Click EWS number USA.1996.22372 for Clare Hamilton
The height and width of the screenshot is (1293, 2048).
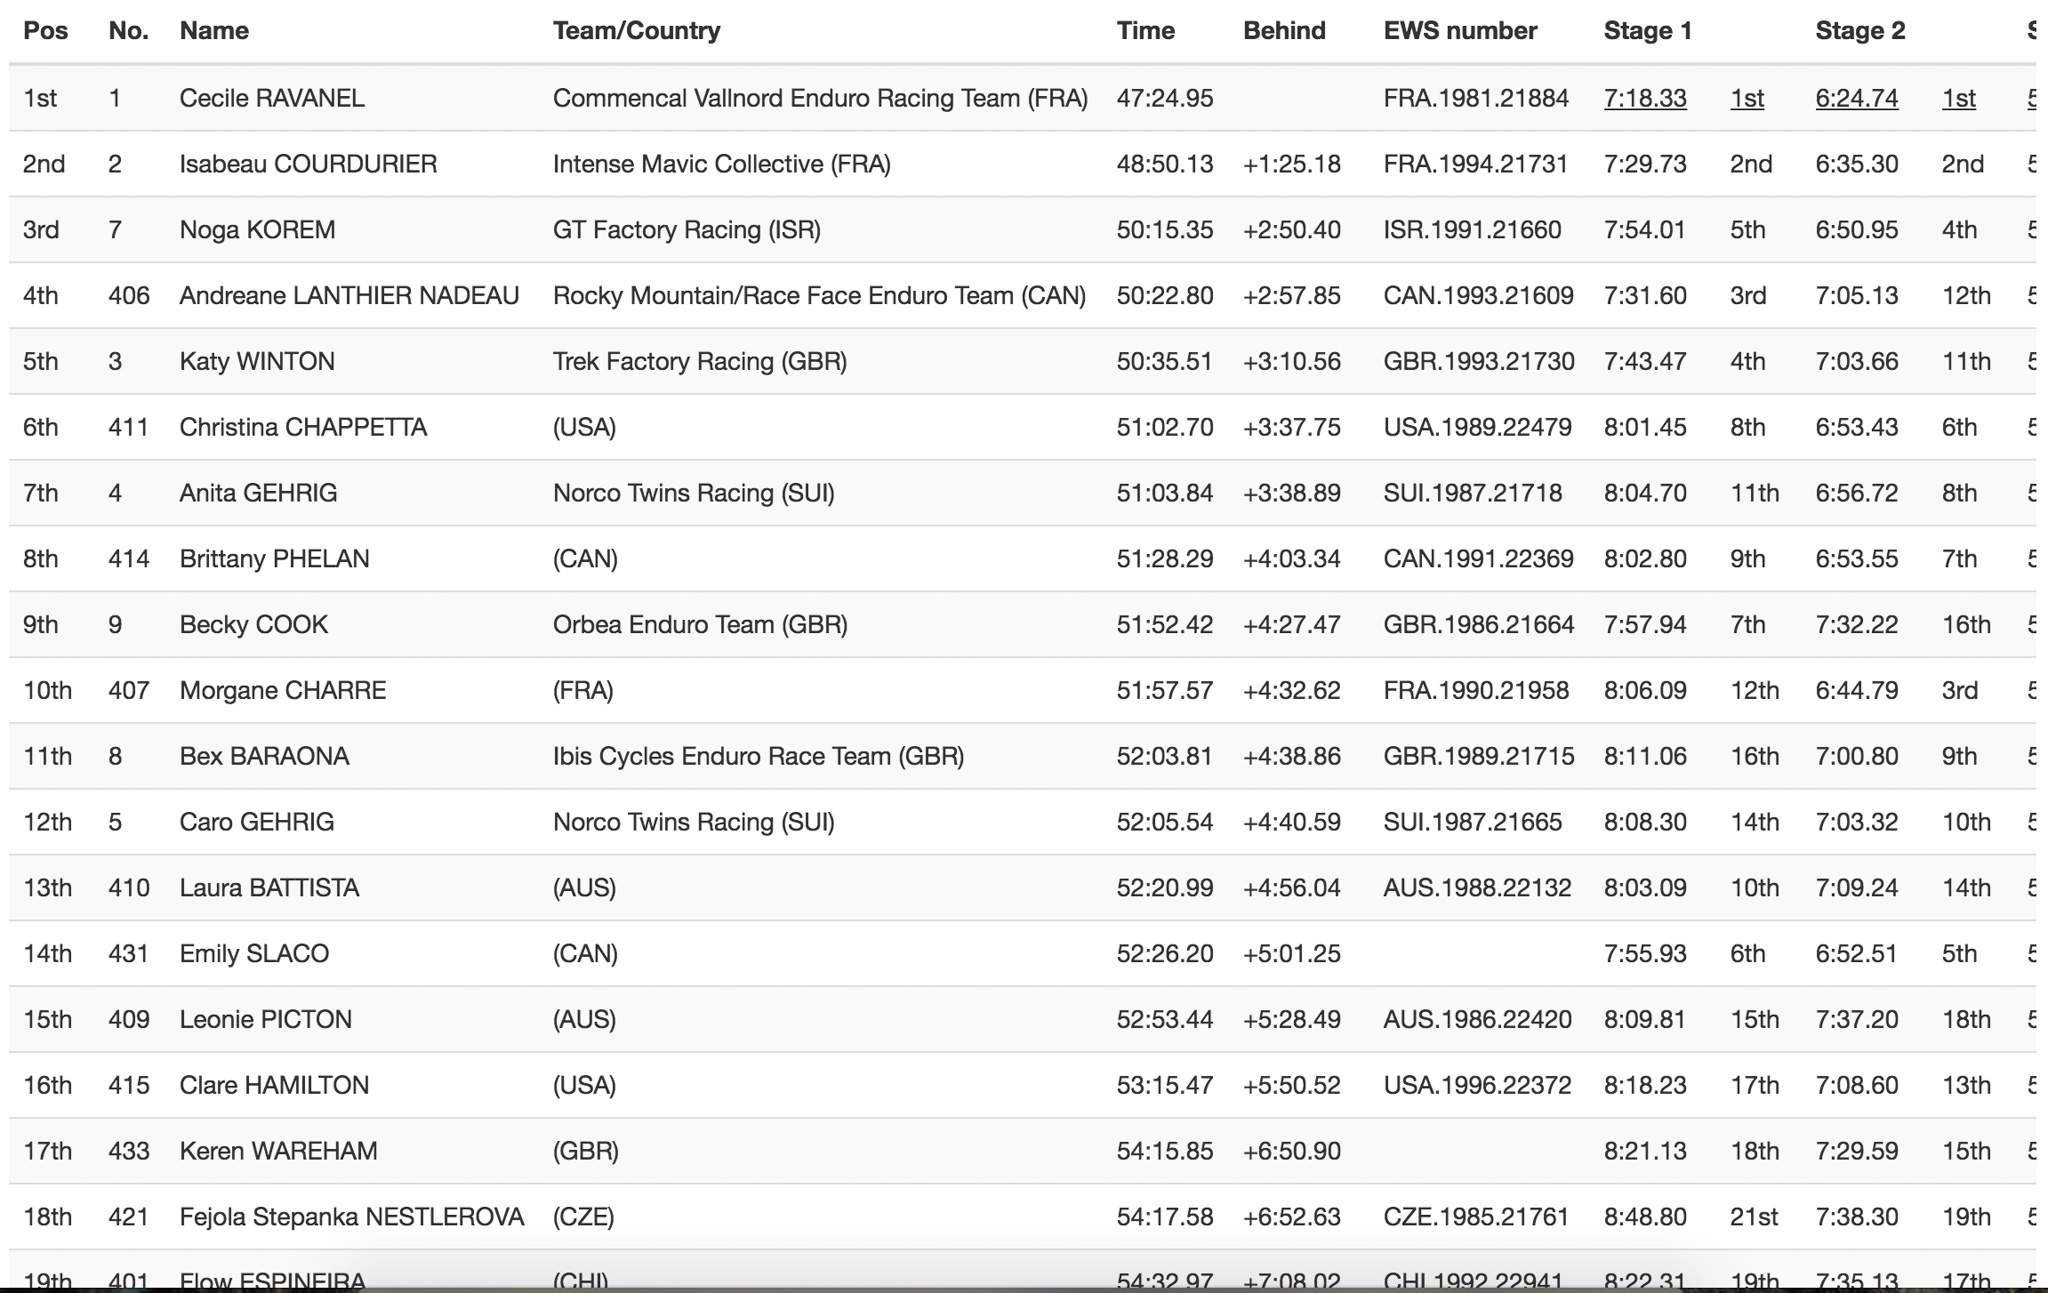[1477, 1085]
